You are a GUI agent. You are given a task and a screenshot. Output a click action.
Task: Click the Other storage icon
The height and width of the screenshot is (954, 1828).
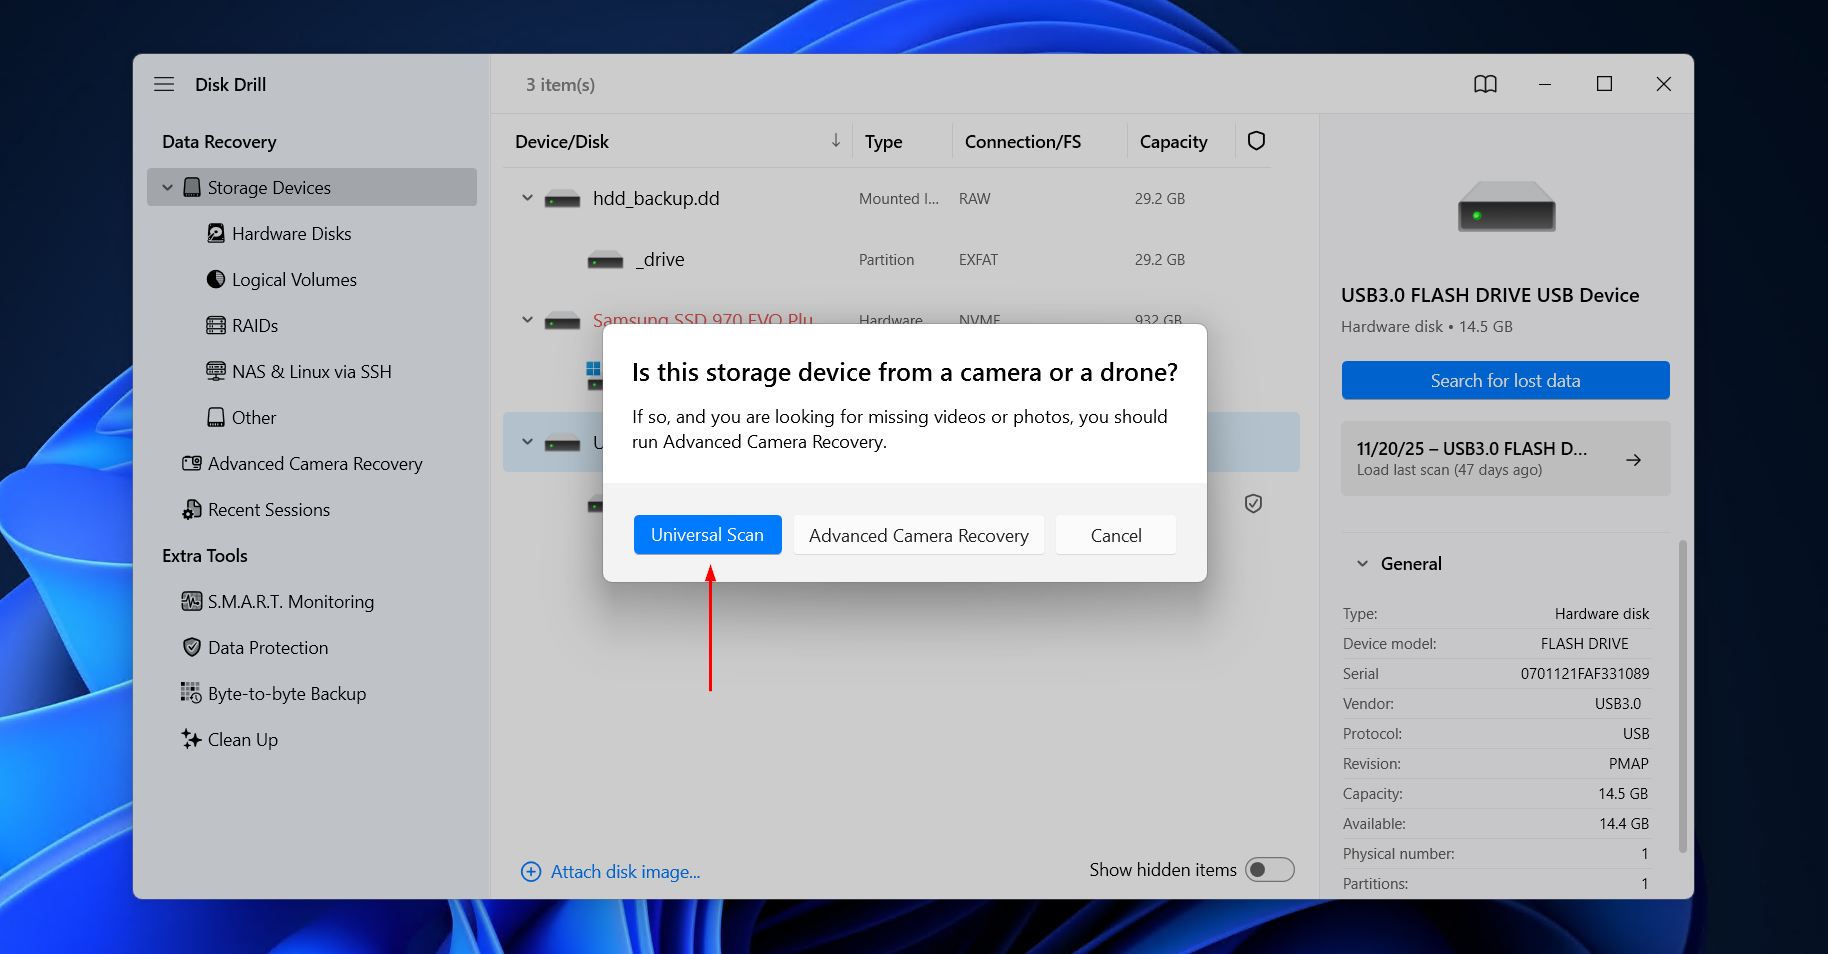(216, 417)
